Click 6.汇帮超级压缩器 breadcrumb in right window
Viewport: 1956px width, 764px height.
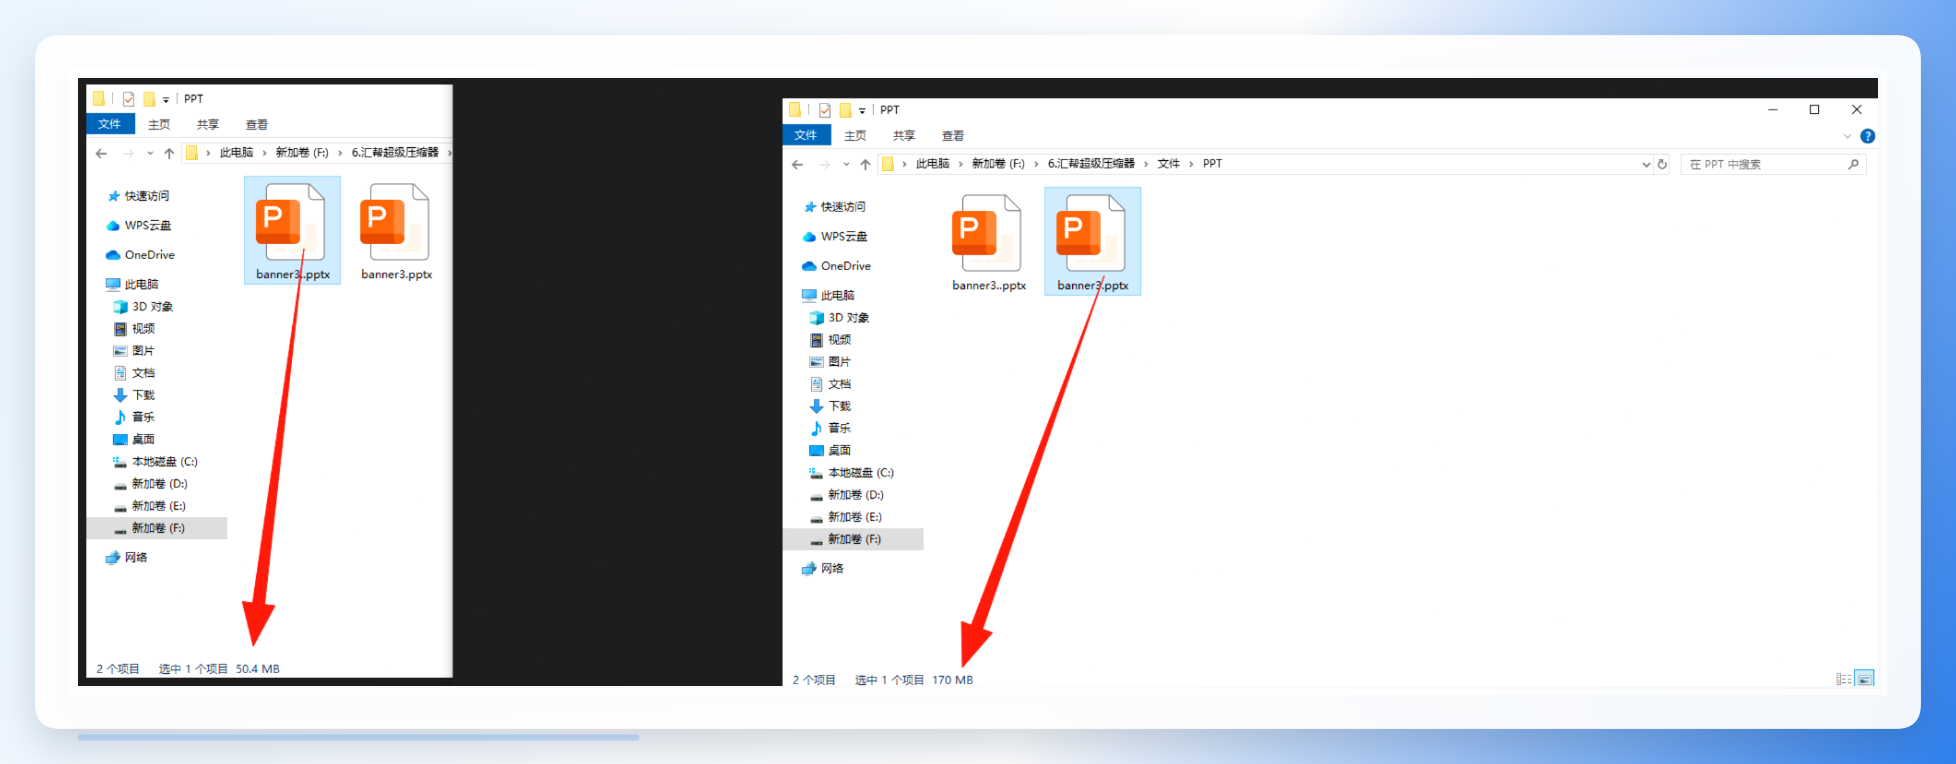[1091, 164]
